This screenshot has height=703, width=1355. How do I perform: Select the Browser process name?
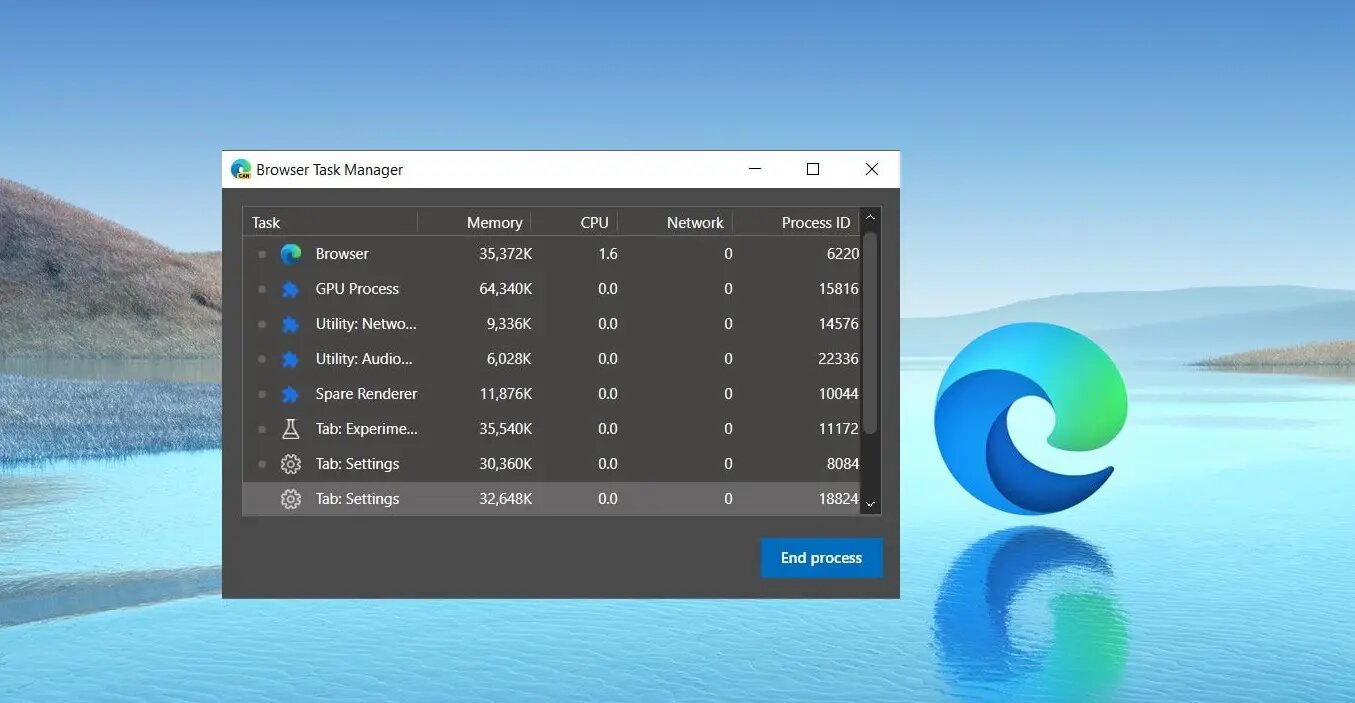point(342,254)
